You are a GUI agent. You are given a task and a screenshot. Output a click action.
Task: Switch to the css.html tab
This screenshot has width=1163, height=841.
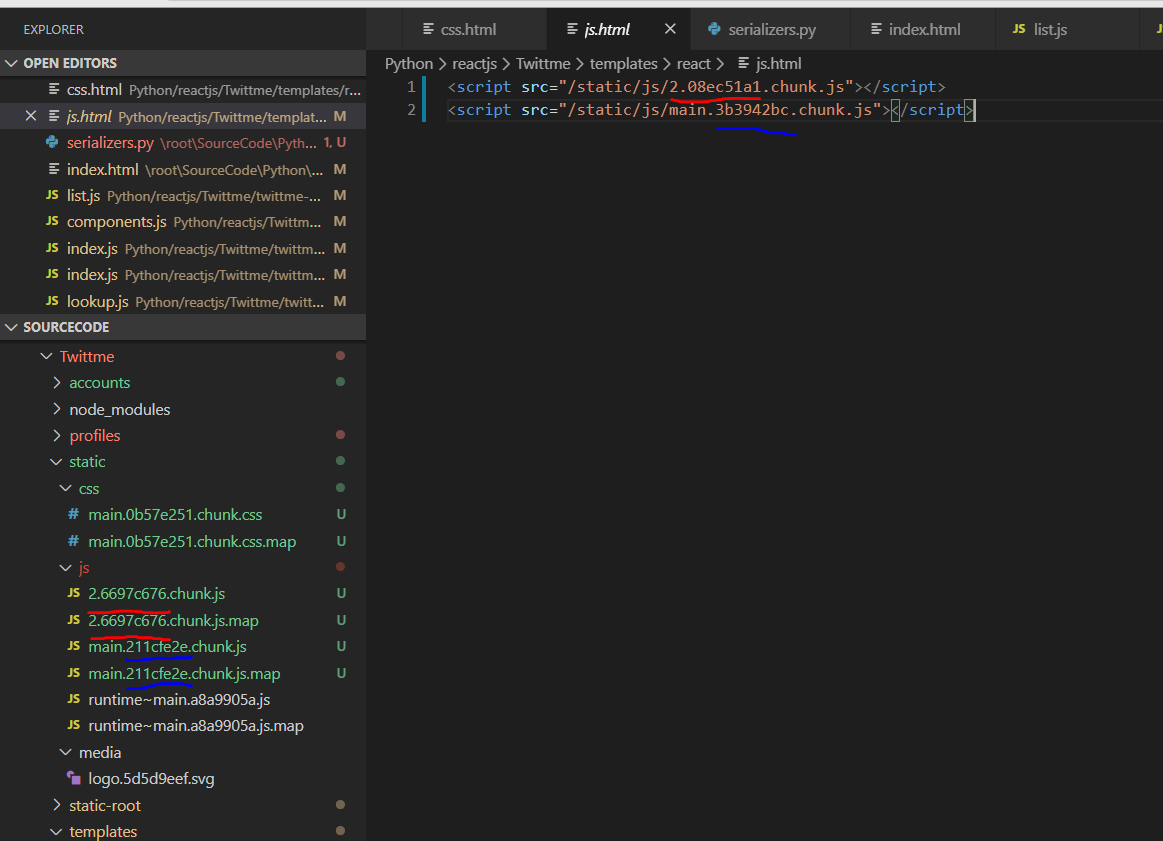pos(468,29)
